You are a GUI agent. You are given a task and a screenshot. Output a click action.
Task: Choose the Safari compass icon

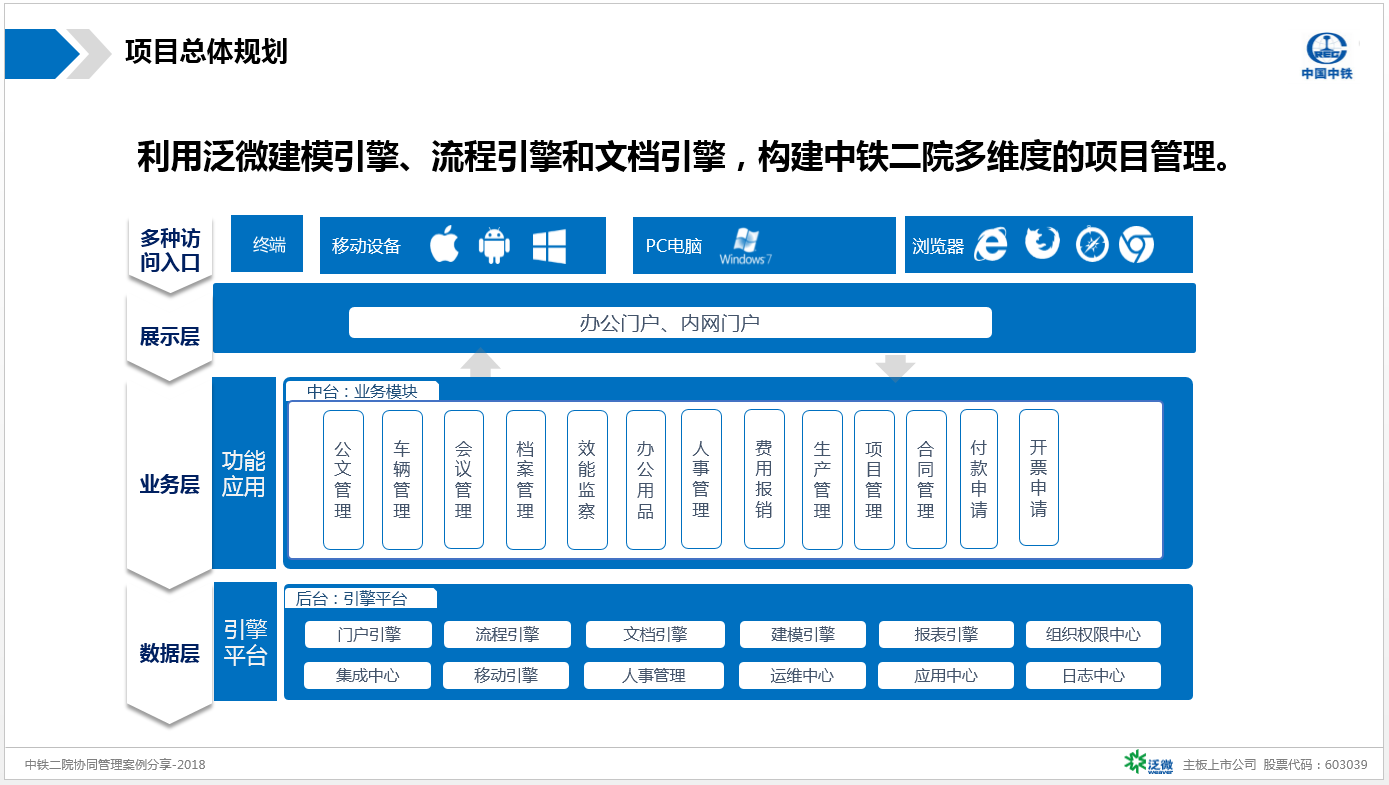(1092, 245)
